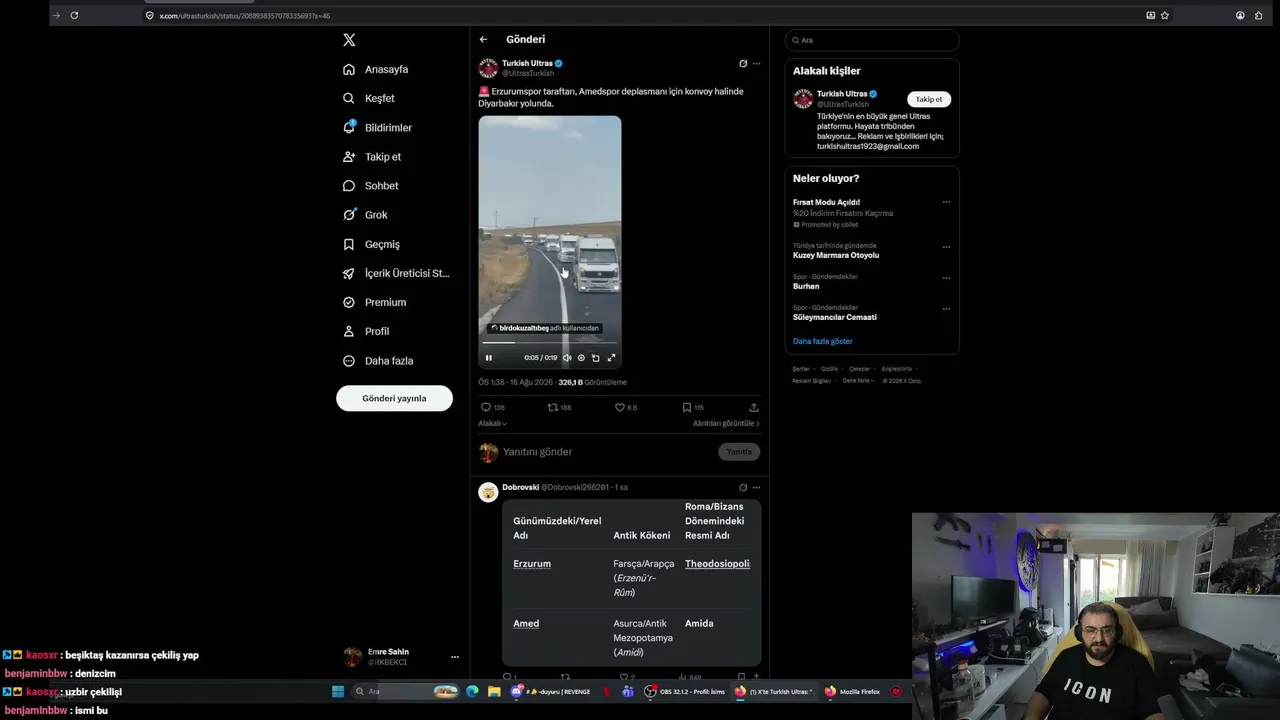Click the Ara search box on X
Image resolution: width=1280 pixels, height=720 pixels.
click(872, 40)
